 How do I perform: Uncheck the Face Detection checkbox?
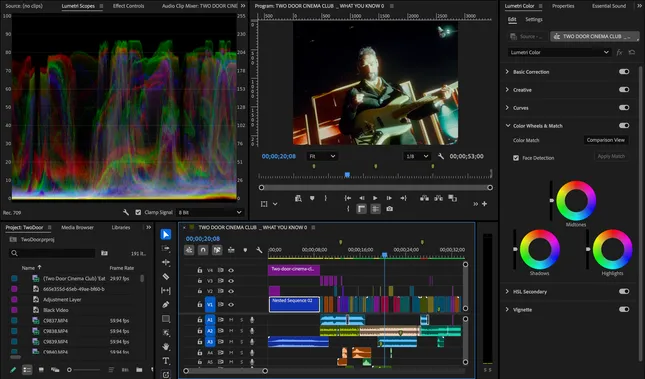[516, 158]
